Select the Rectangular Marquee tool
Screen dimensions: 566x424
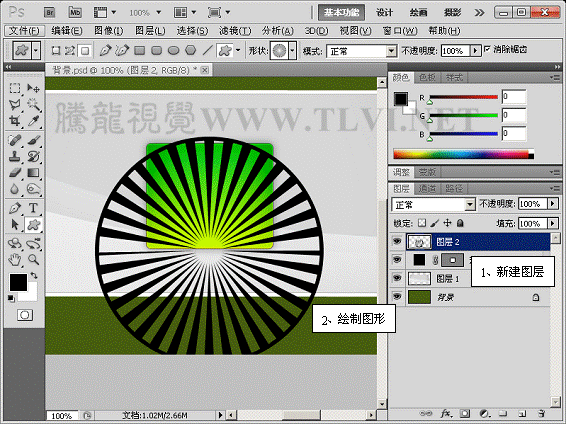click(15, 88)
